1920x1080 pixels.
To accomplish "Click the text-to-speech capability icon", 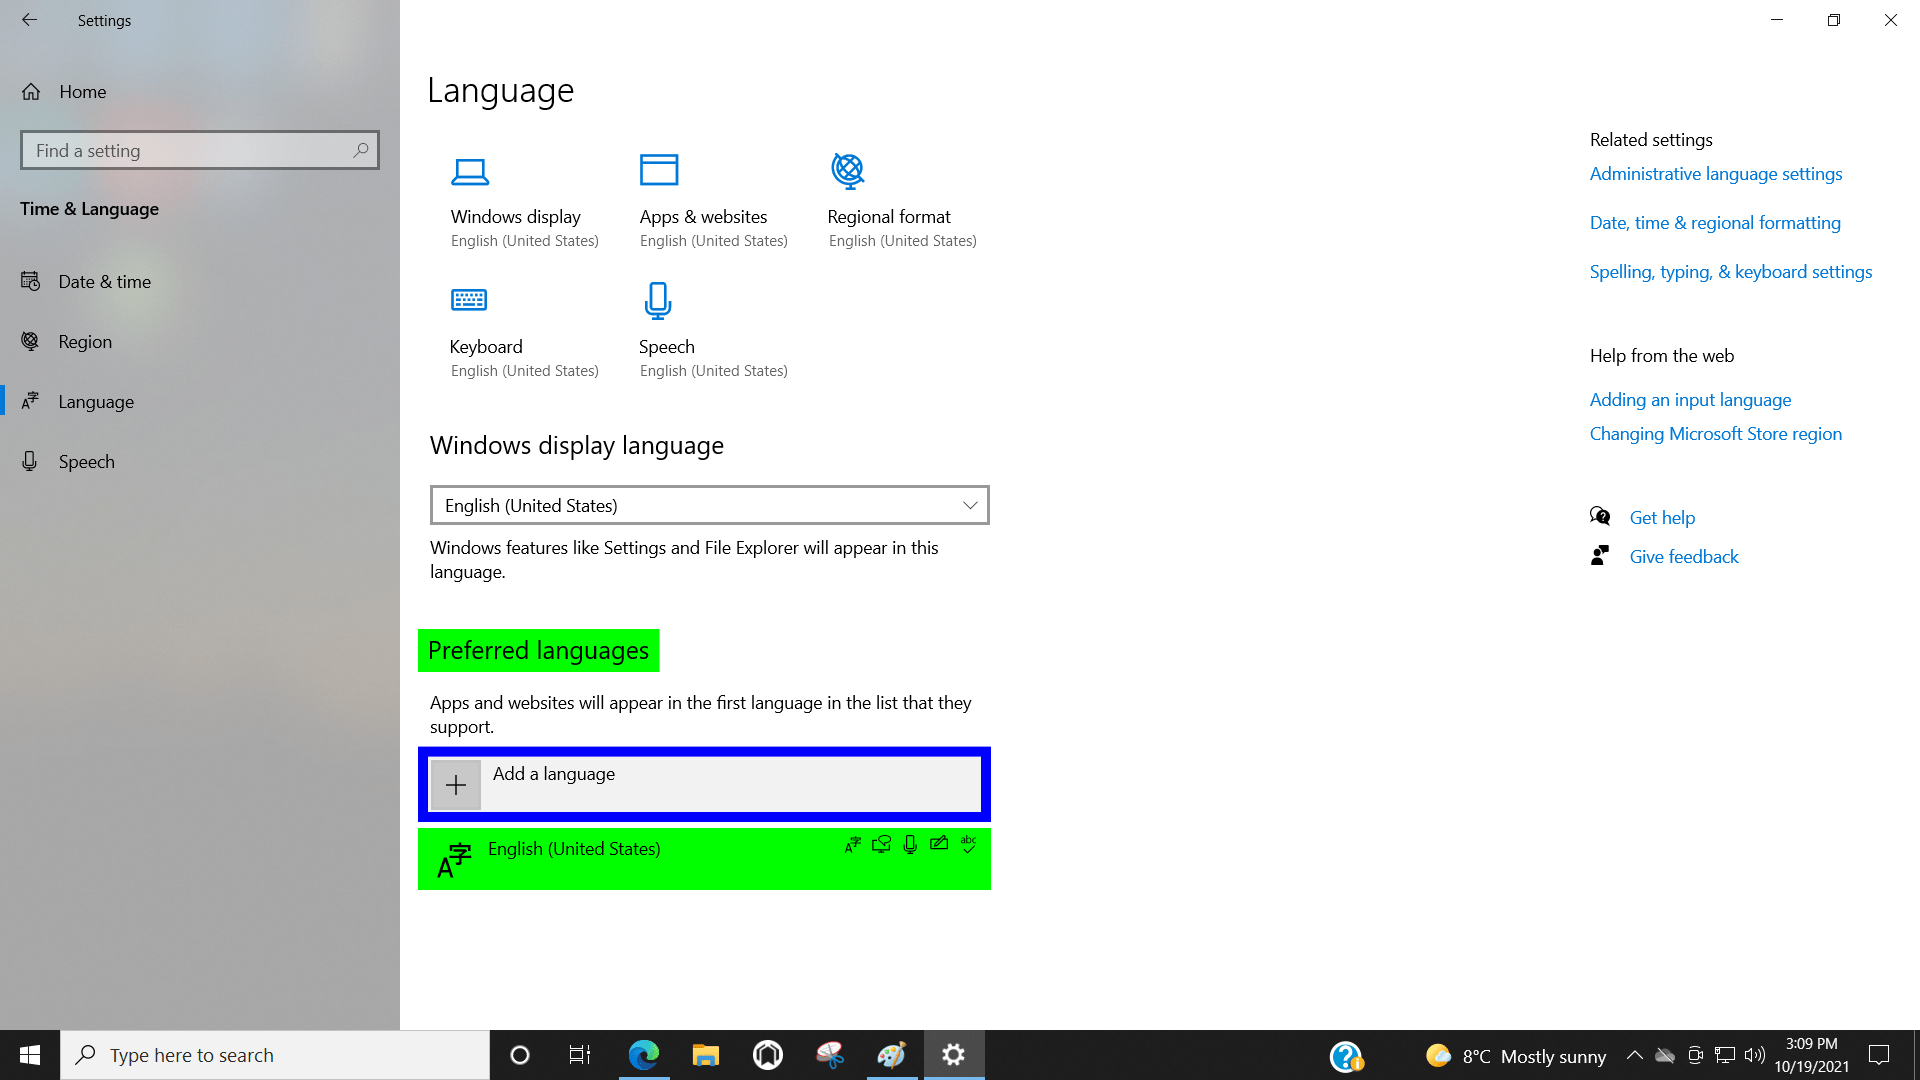I will point(881,845).
